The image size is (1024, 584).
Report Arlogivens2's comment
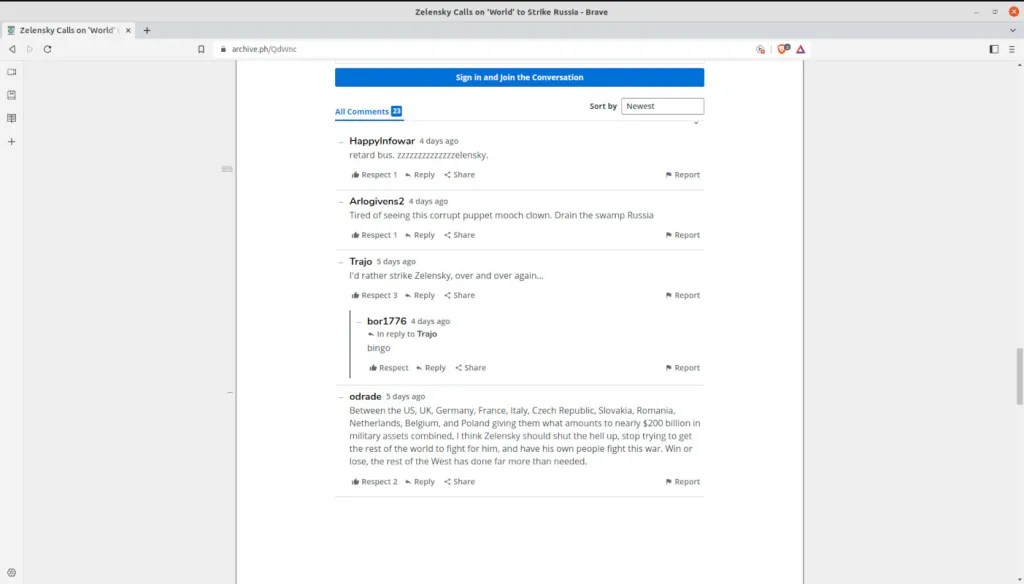pyautogui.click(x=682, y=236)
